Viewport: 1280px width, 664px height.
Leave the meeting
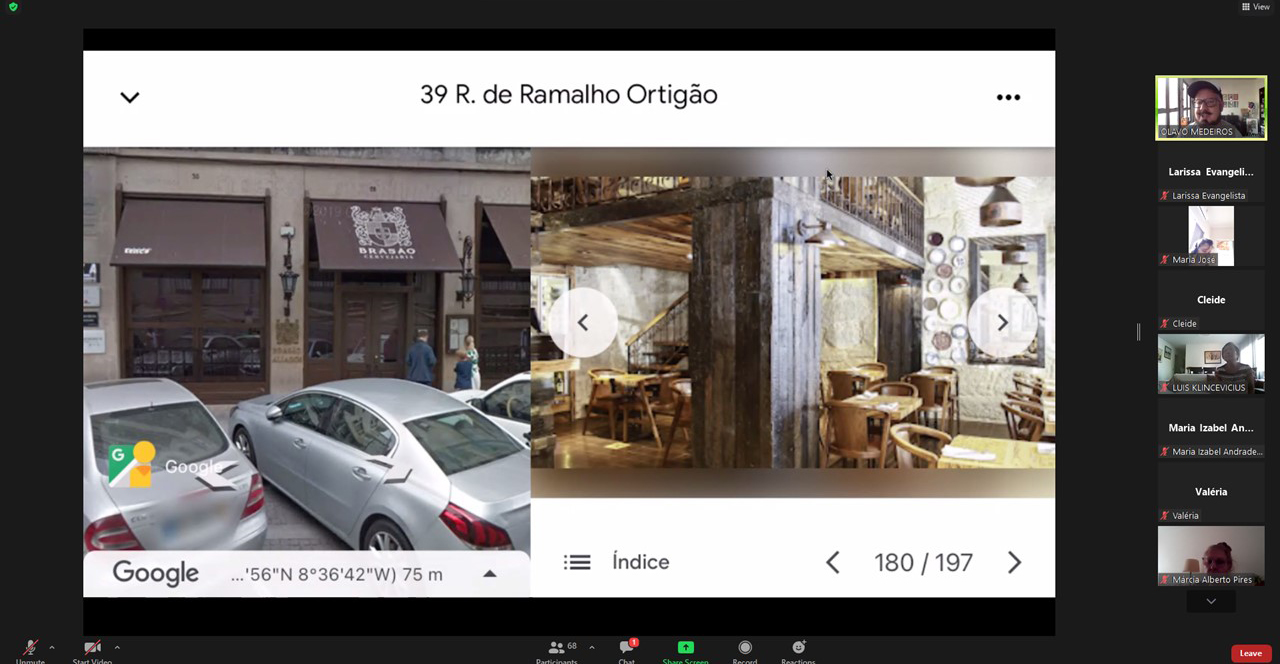pos(1250,653)
